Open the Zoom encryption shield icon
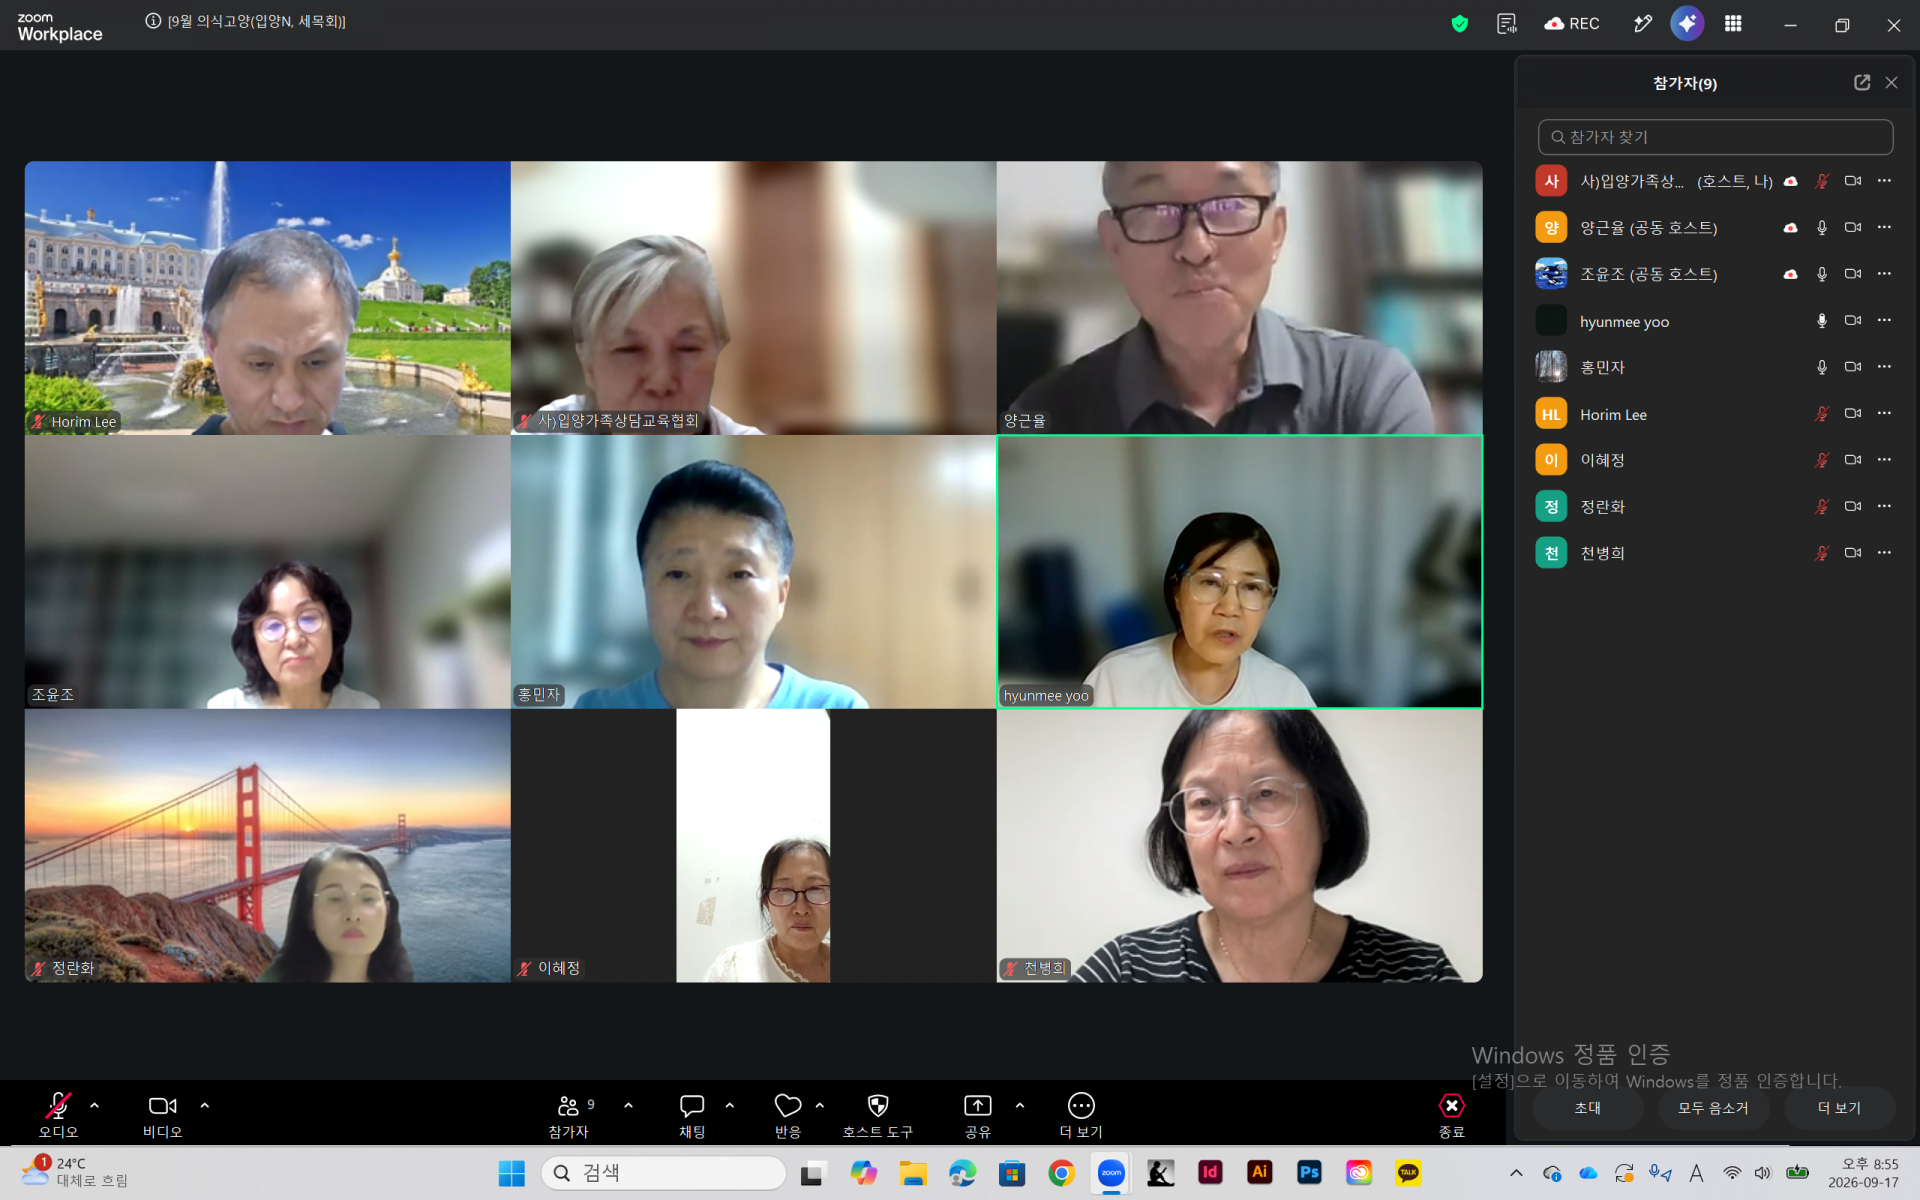1920x1200 pixels. (x=1459, y=24)
